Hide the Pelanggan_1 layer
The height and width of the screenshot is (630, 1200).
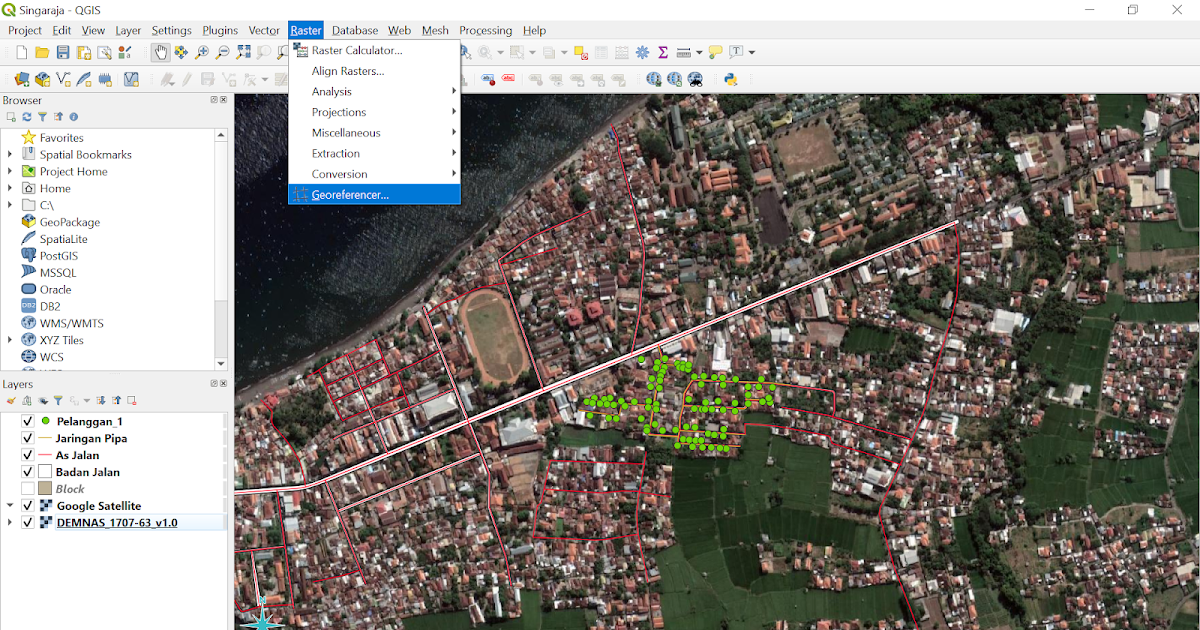point(28,421)
